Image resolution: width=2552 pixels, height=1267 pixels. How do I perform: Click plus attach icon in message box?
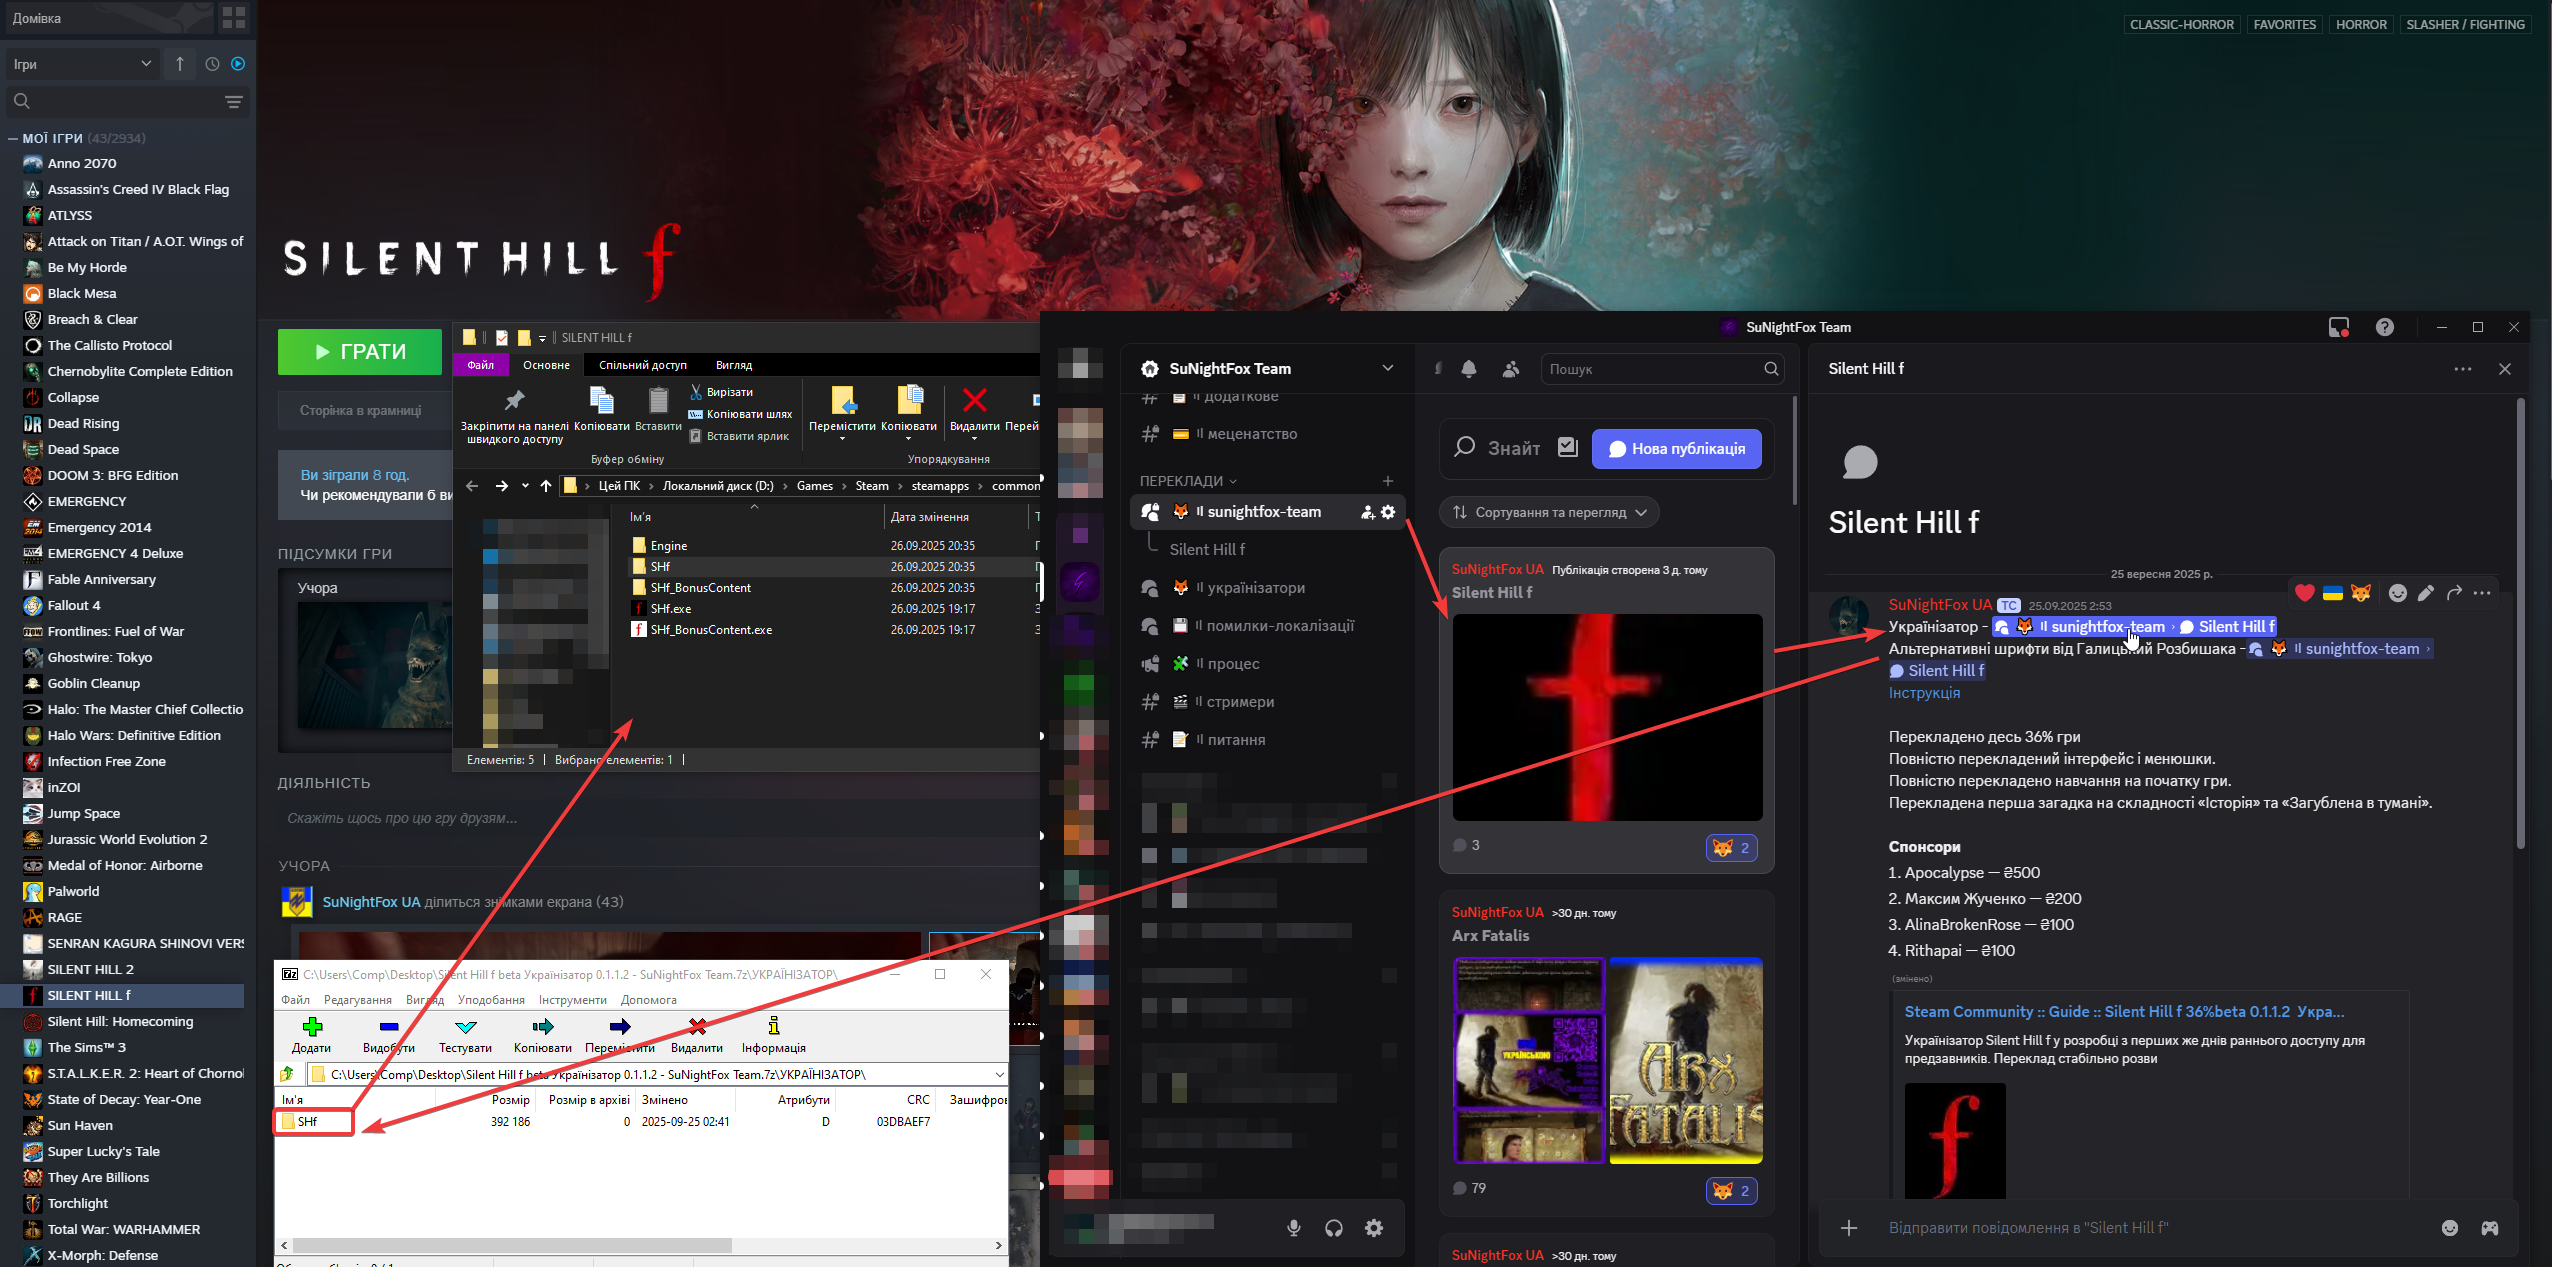[x=1849, y=1228]
